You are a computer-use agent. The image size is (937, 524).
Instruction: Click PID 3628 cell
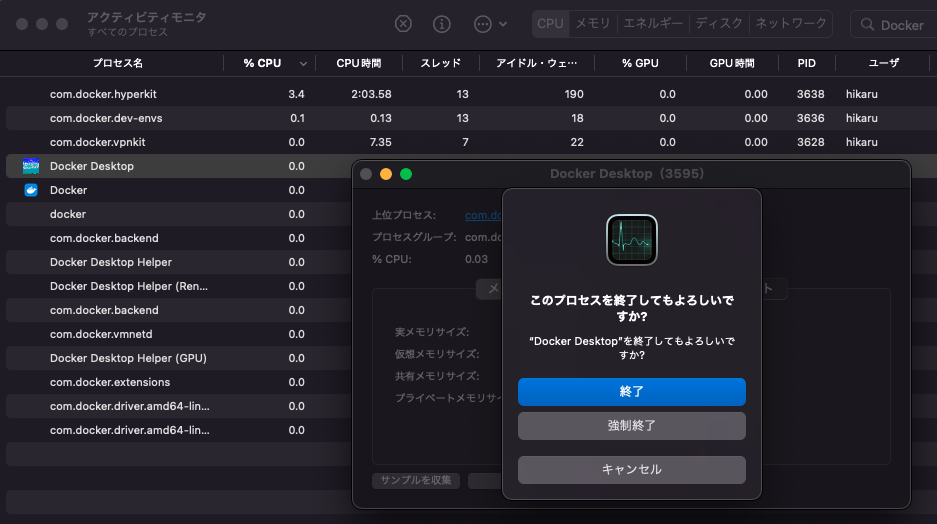(810, 142)
